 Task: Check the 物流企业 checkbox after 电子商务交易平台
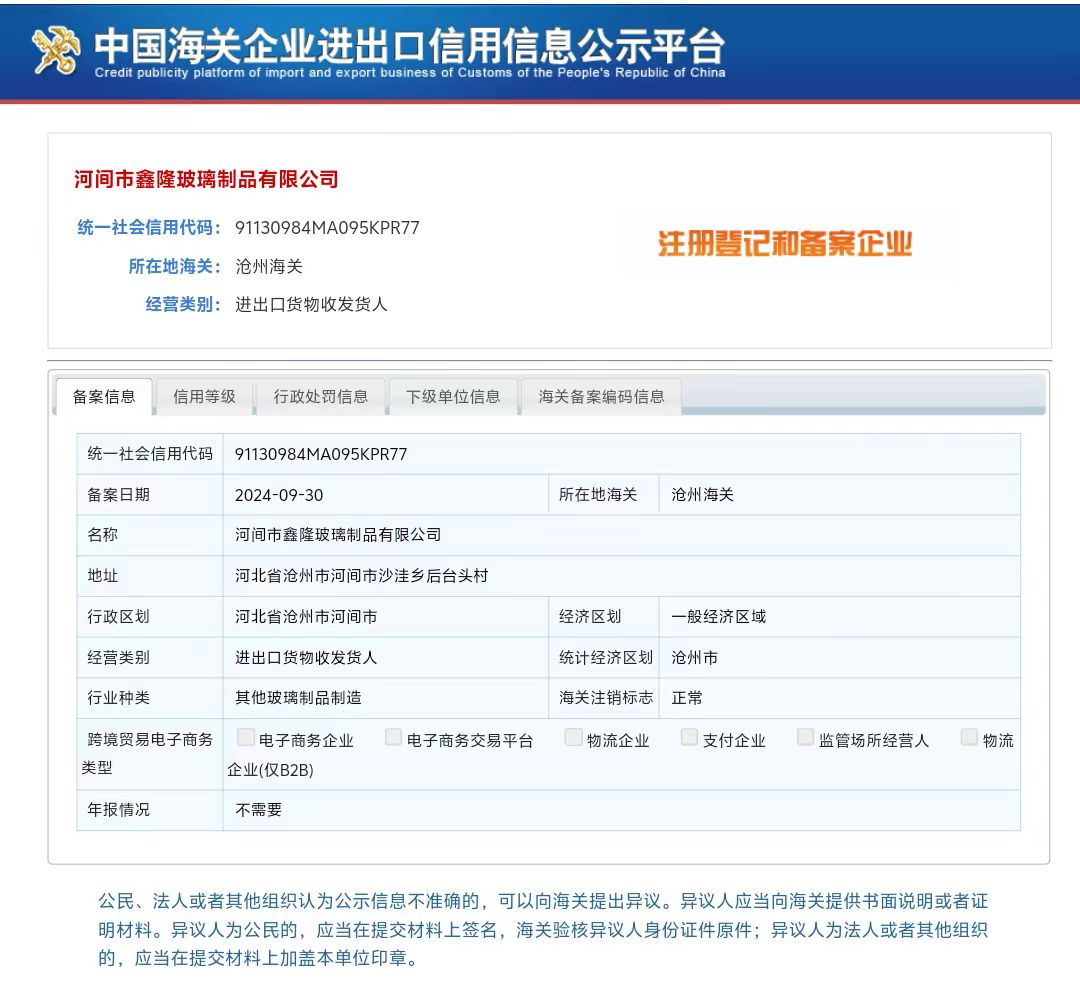573,737
